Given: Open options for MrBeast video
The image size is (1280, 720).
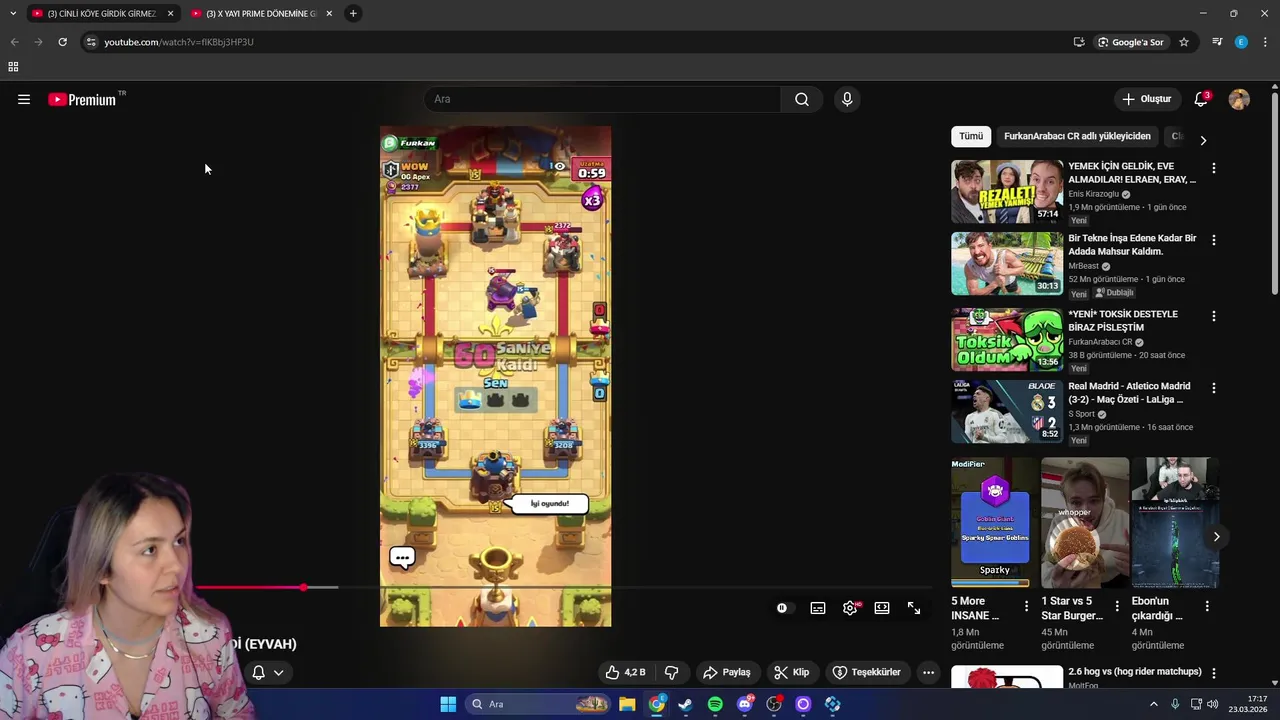Looking at the screenshot, I should [x=1214, y=240].
